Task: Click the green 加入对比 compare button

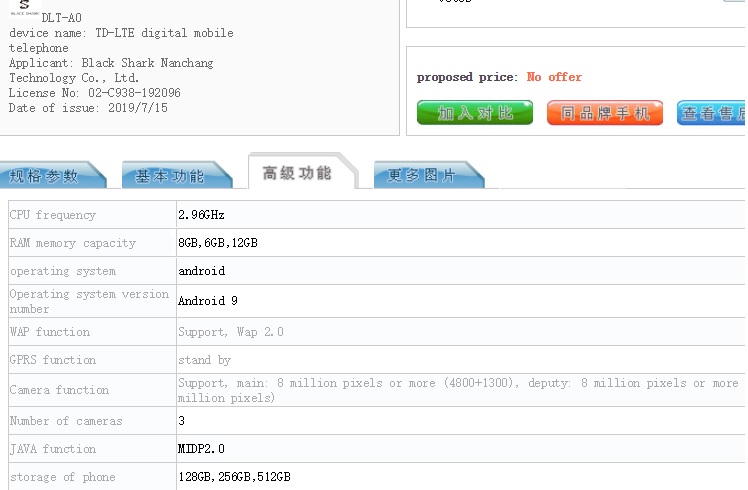Action: click(475, 113)
